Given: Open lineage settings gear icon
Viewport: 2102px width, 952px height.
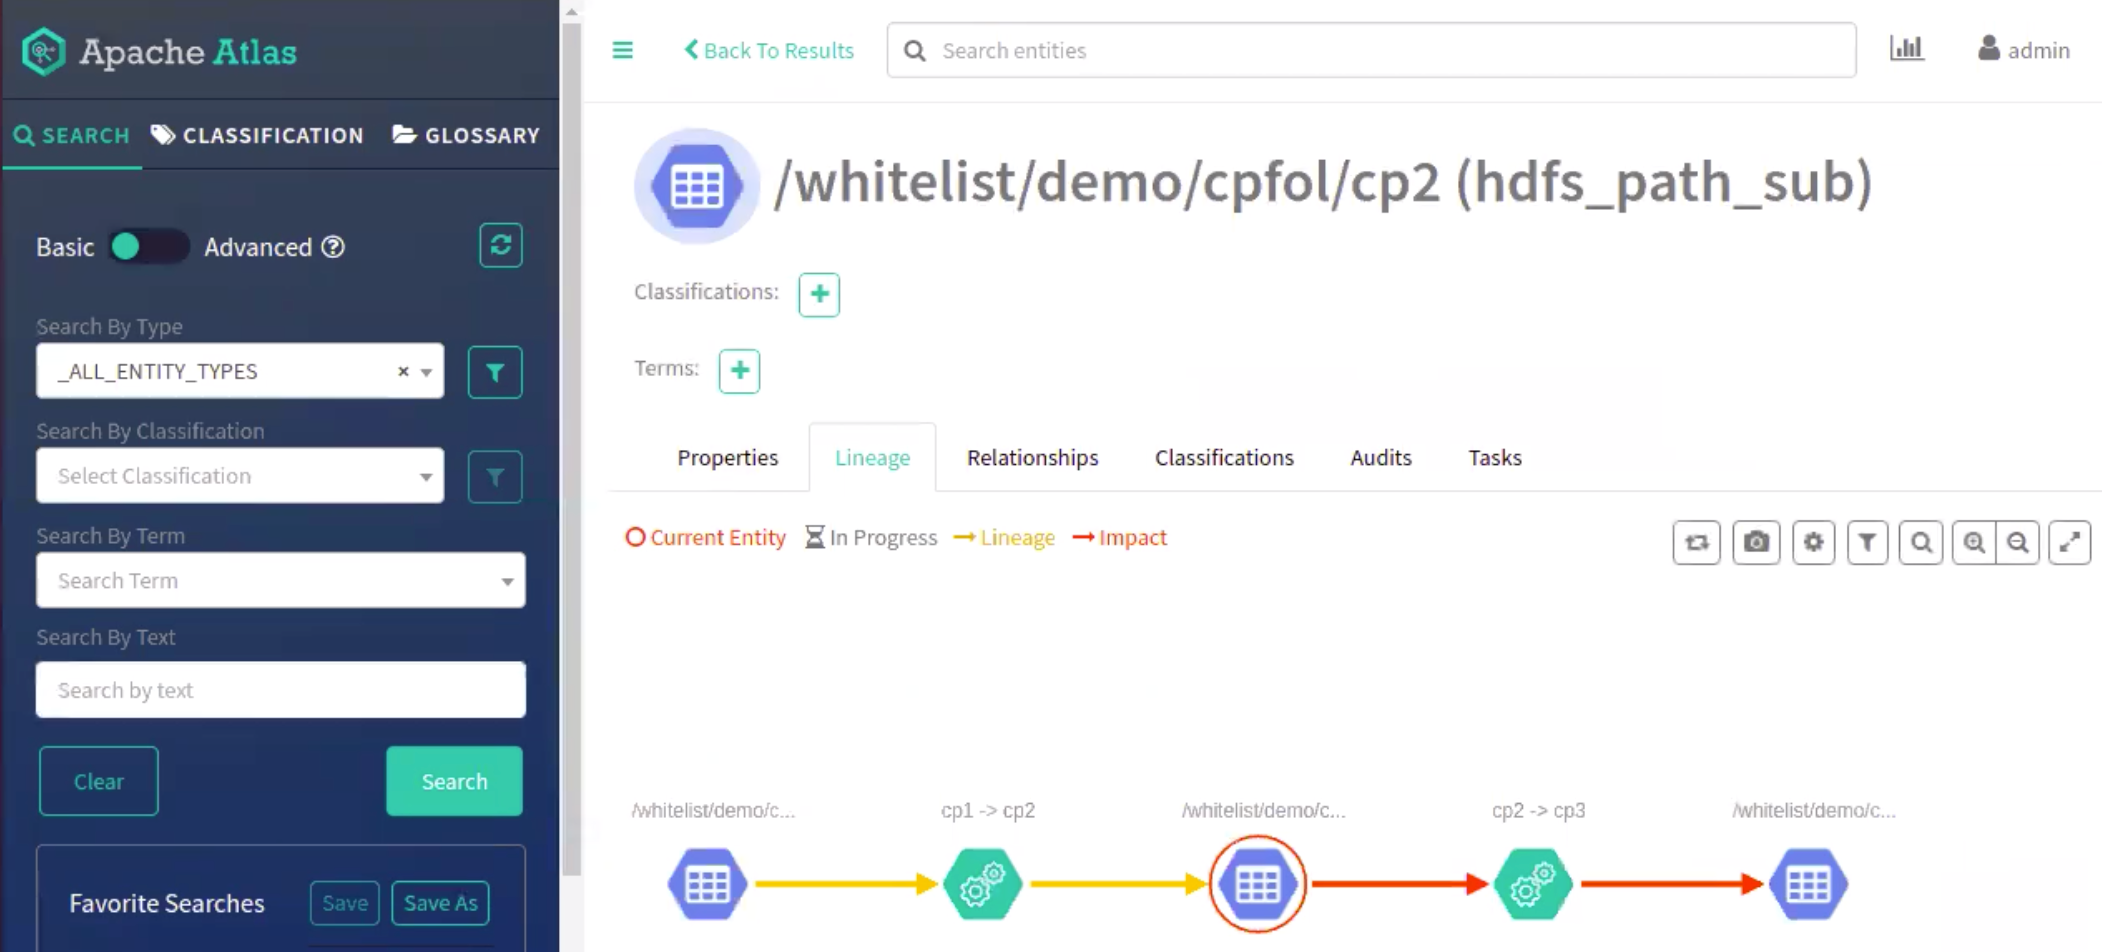Looking at the screenshot, I should coord(1813,542).
